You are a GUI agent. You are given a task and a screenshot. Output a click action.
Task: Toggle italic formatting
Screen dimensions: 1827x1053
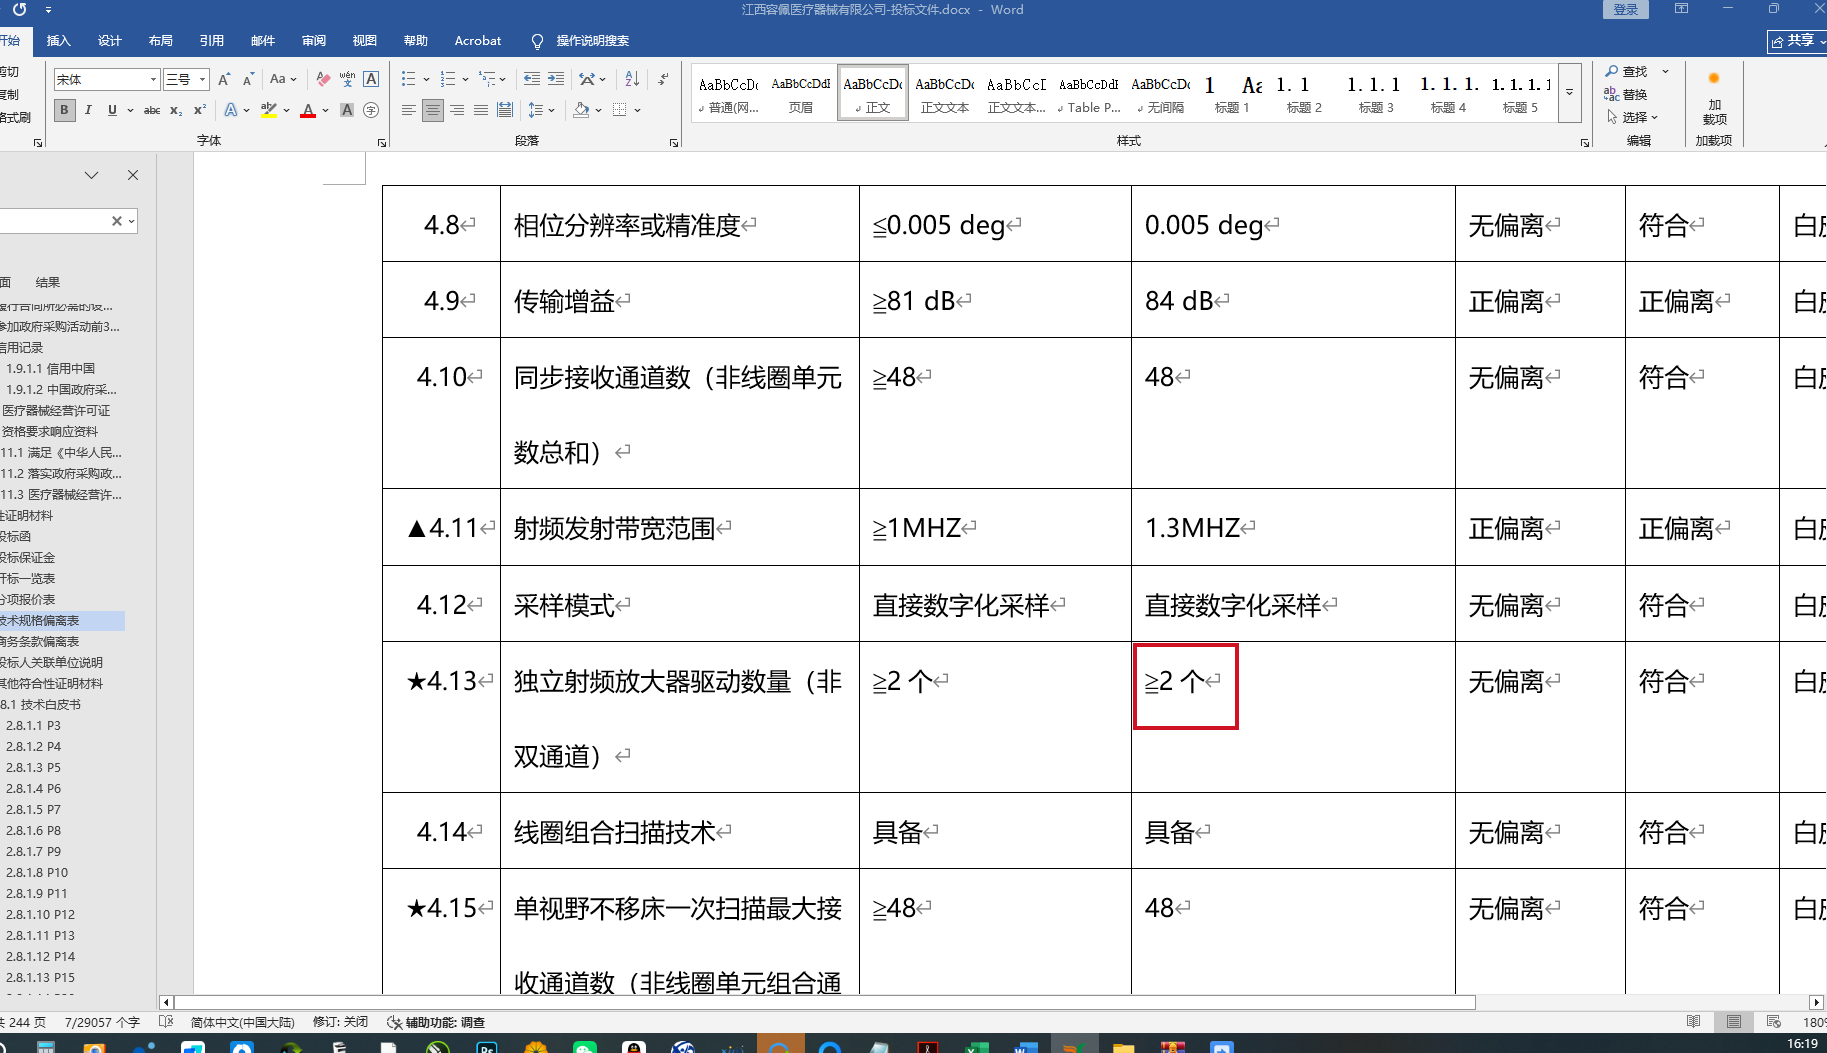[88, 110]
